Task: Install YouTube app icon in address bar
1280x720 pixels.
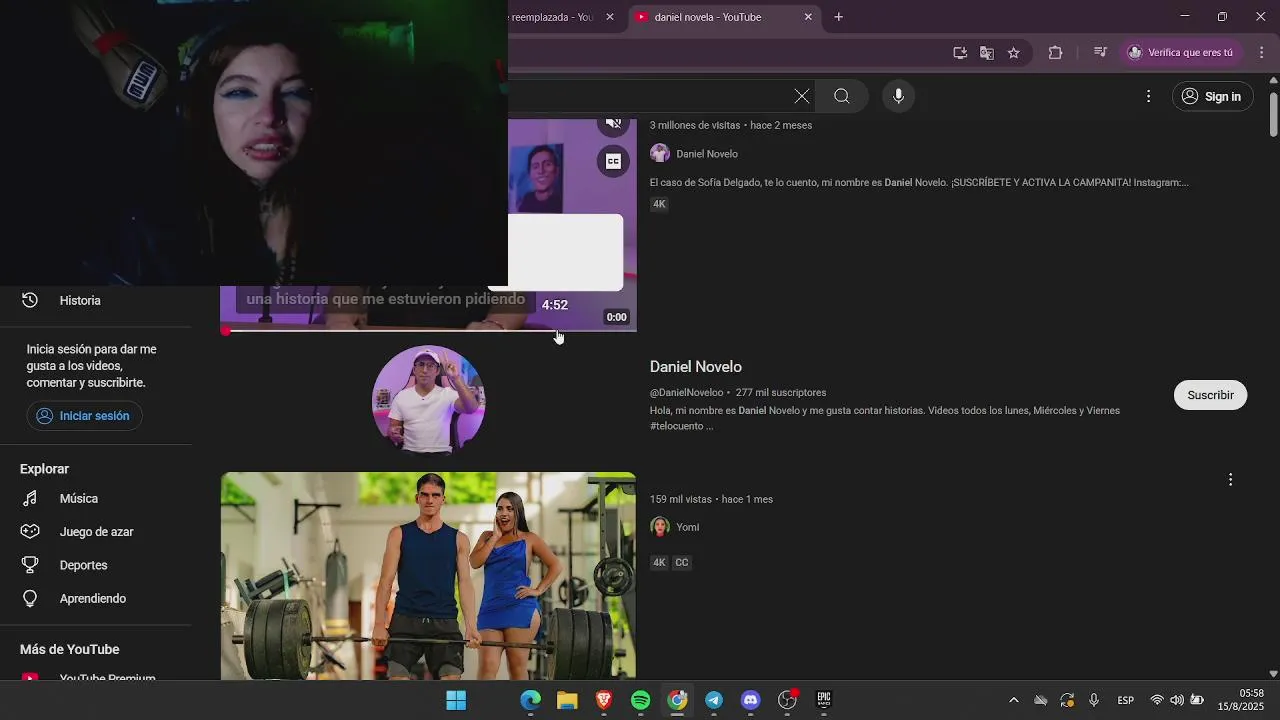Action: (x=960, y=53)
